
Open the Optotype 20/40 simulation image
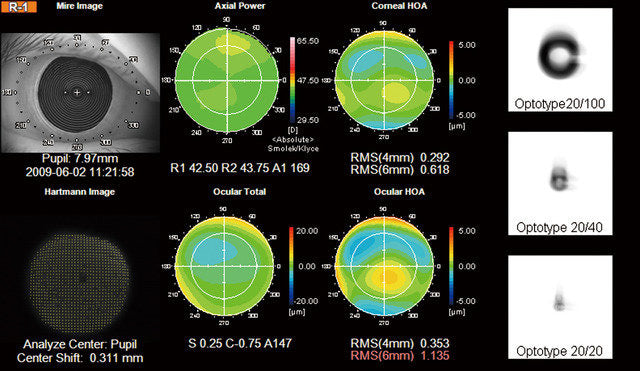pos(560,183)
